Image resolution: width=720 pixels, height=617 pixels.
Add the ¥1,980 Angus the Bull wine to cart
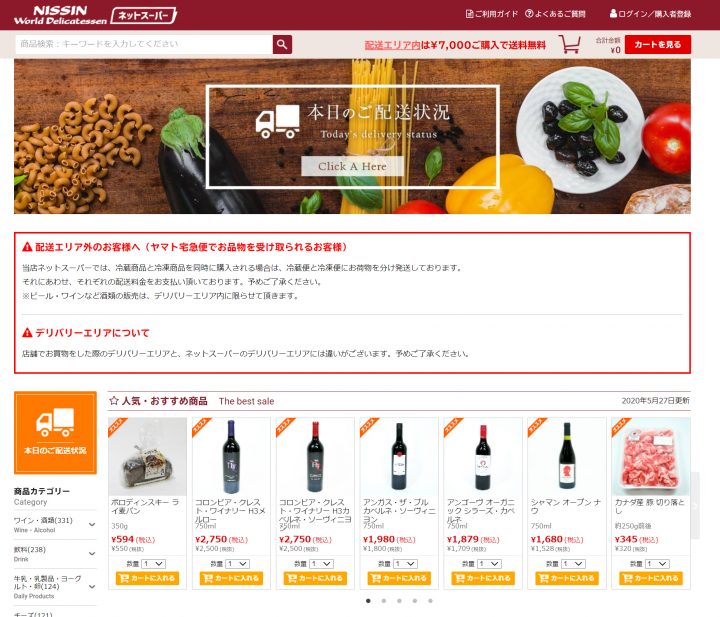click(399, 578)
